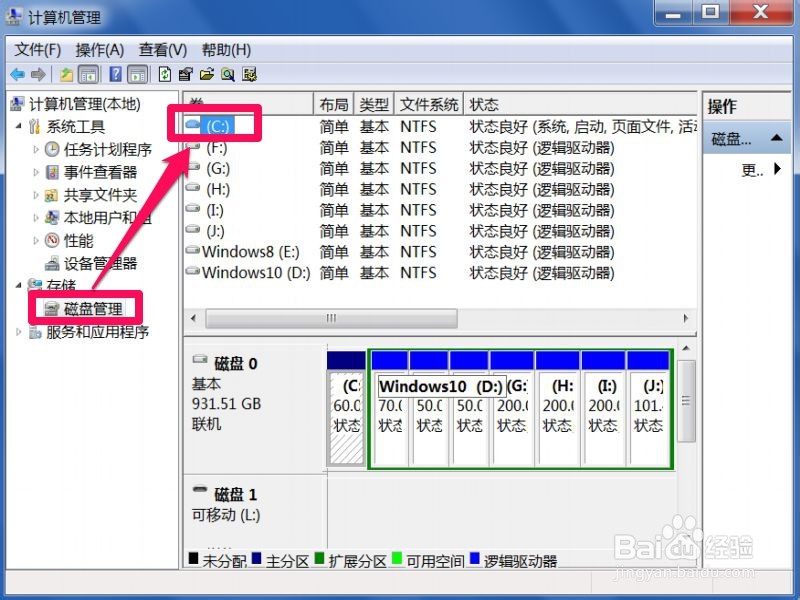Open the 查看(V) menu
The width and height of the screenshot is (800, 600).
point(162,49)
